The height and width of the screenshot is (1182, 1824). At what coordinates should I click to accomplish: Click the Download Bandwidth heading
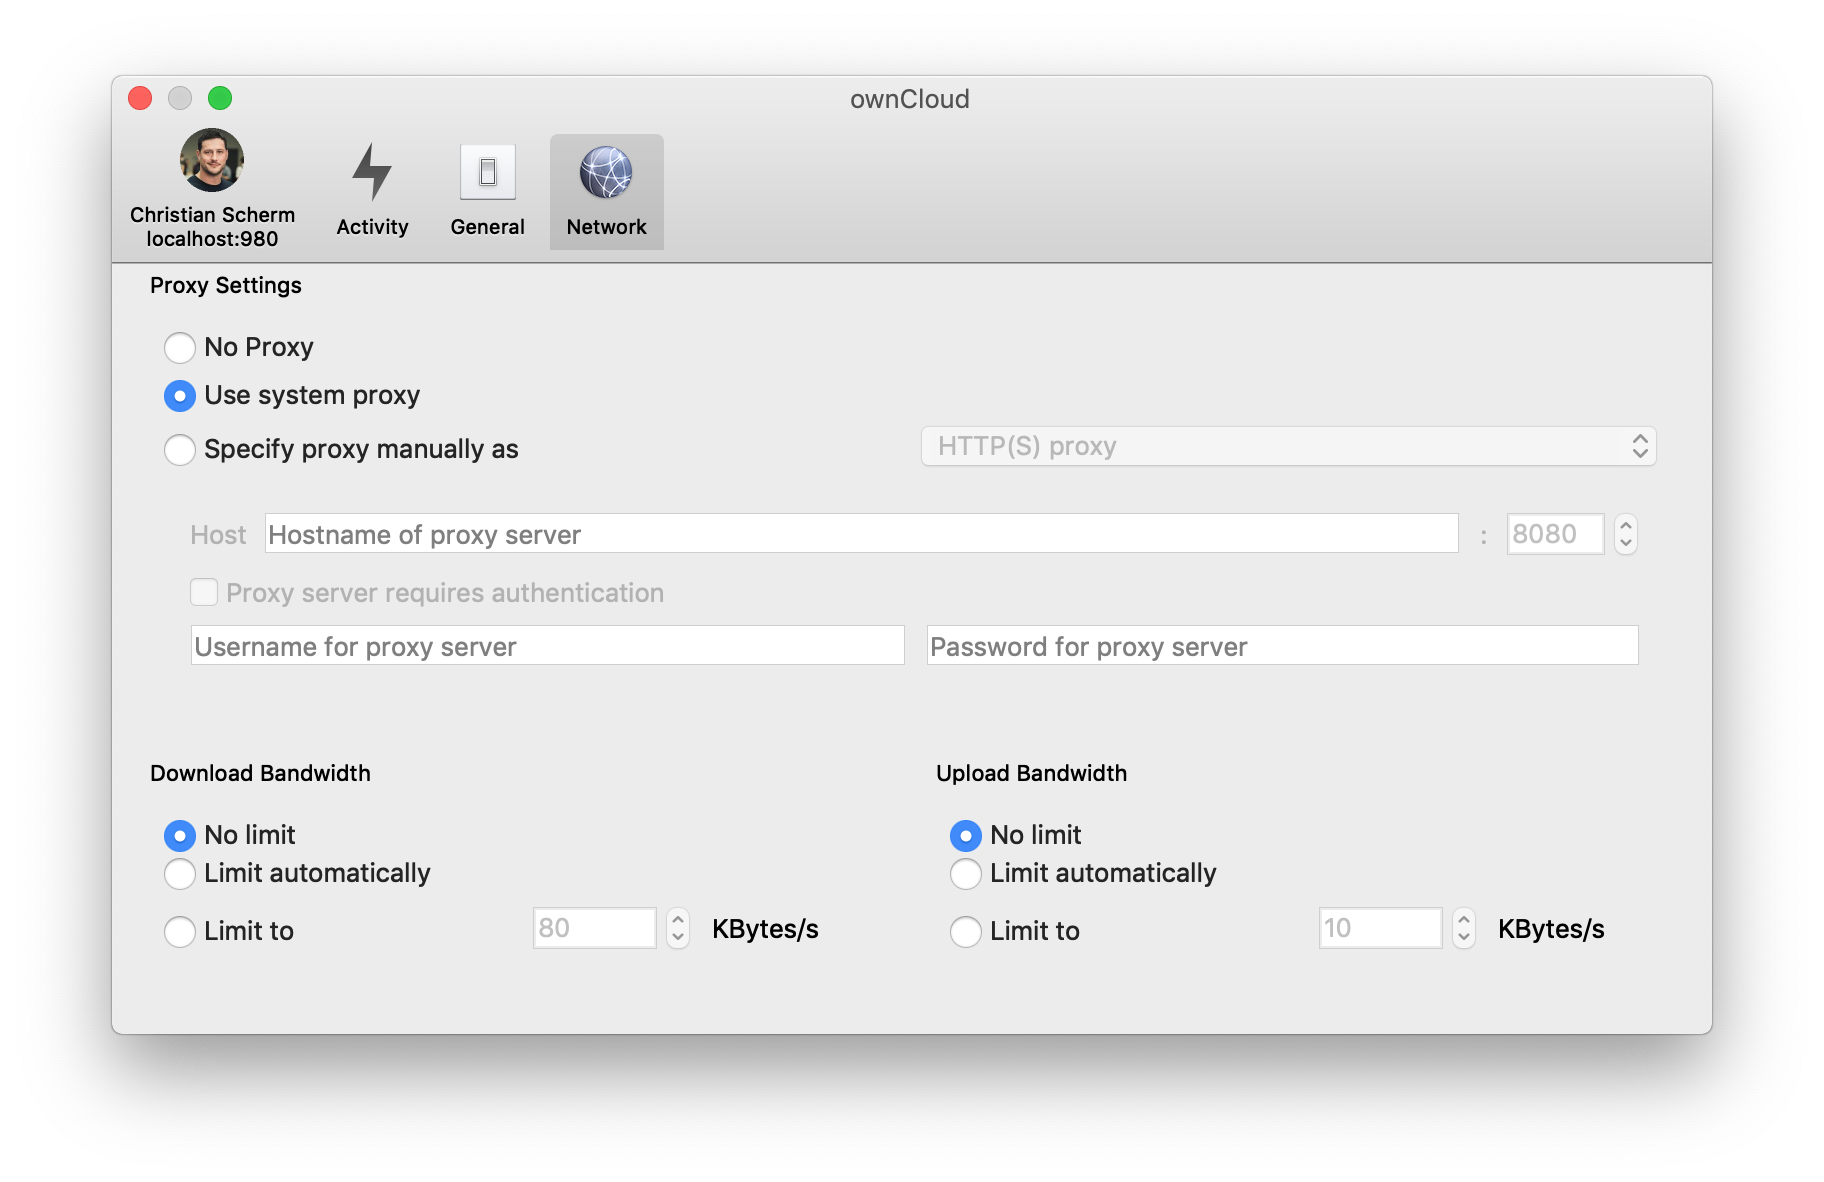click(260, 773)
